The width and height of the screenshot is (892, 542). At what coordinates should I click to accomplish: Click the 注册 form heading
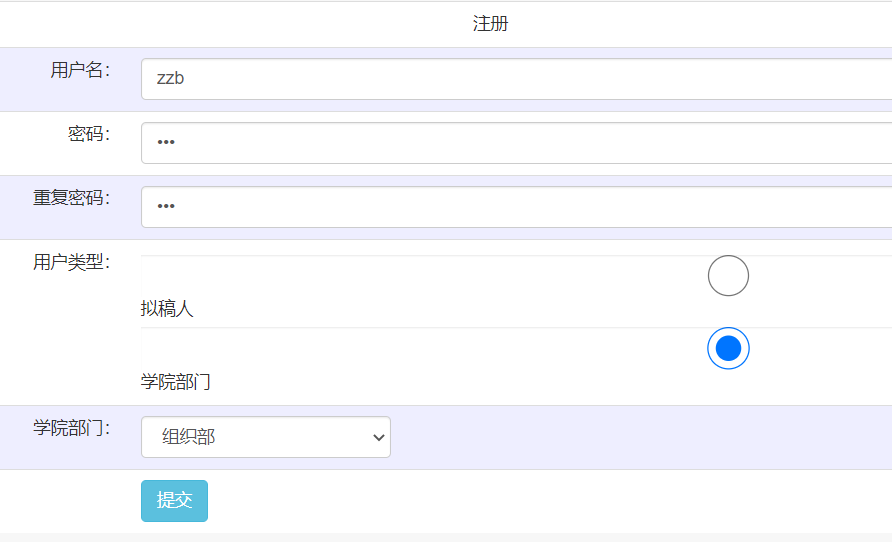(491, 24)
